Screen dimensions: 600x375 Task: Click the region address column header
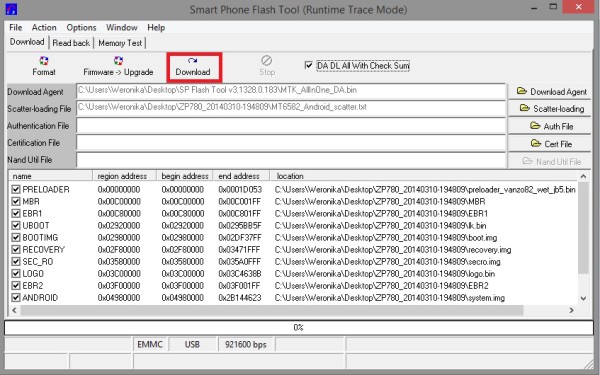click(124, 176)
